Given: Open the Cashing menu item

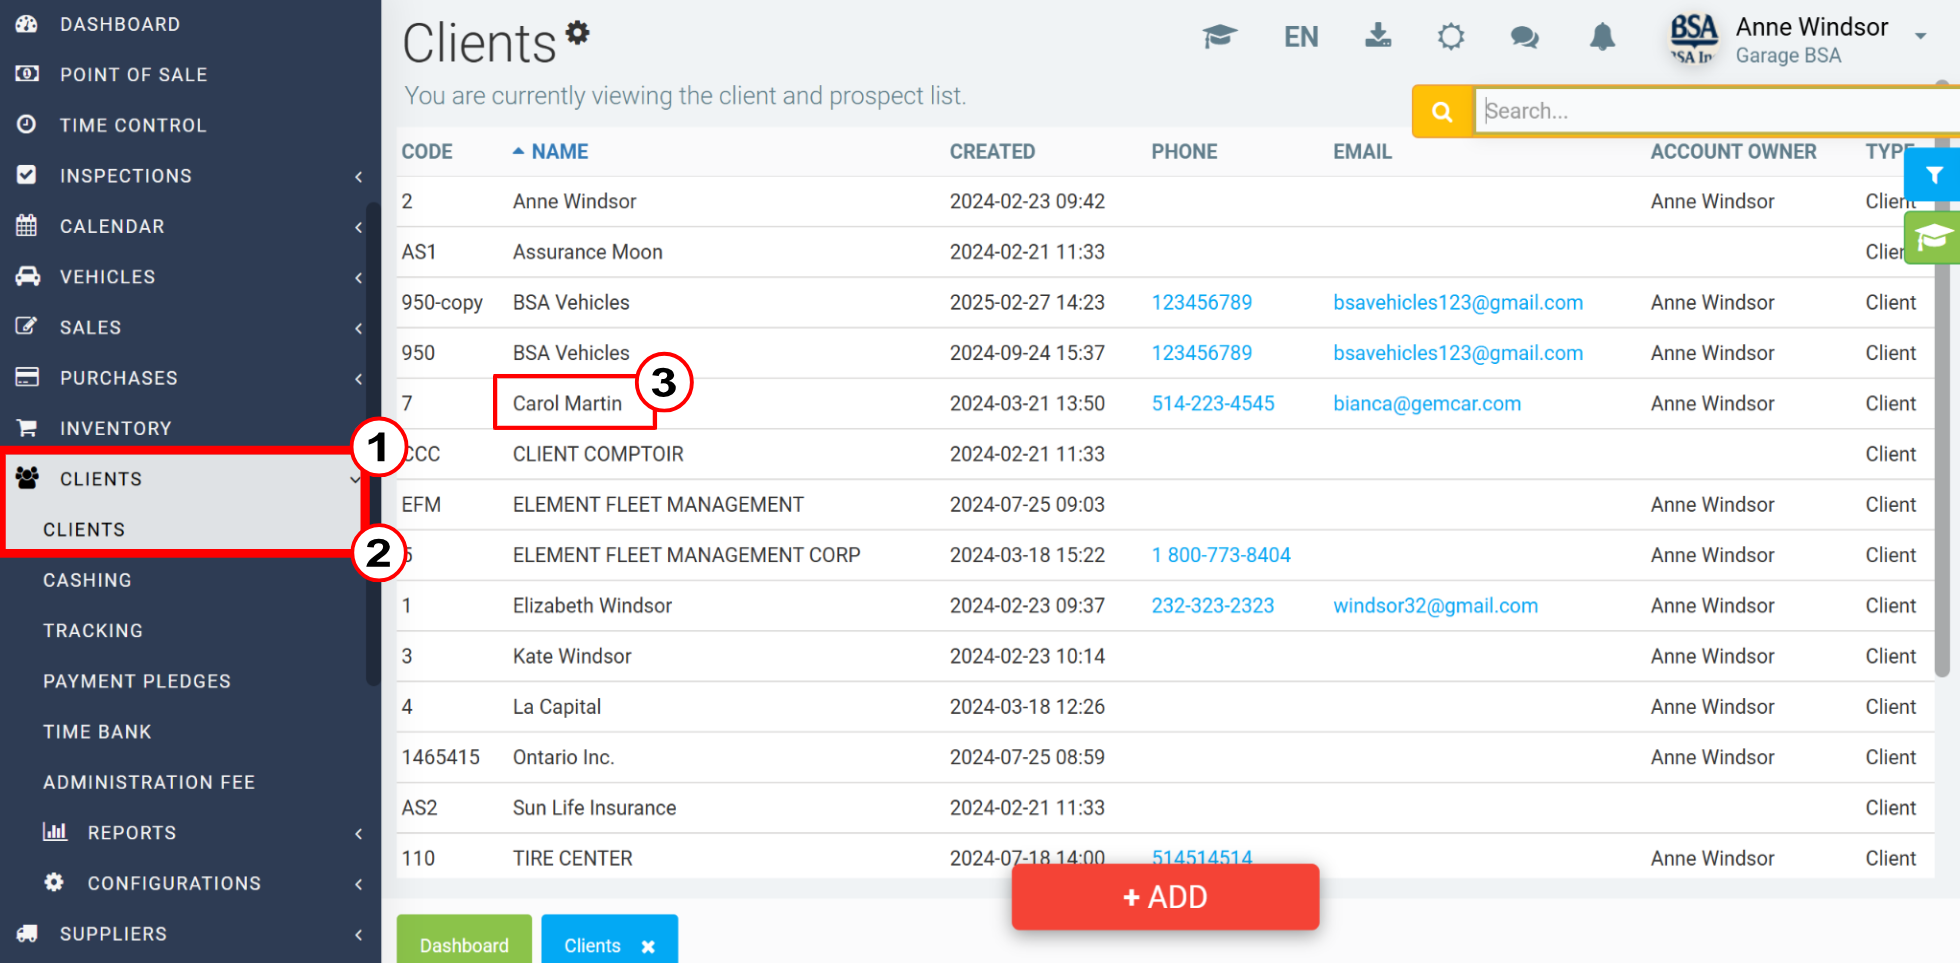Looking at the screenshot, I should pos(87,580).
